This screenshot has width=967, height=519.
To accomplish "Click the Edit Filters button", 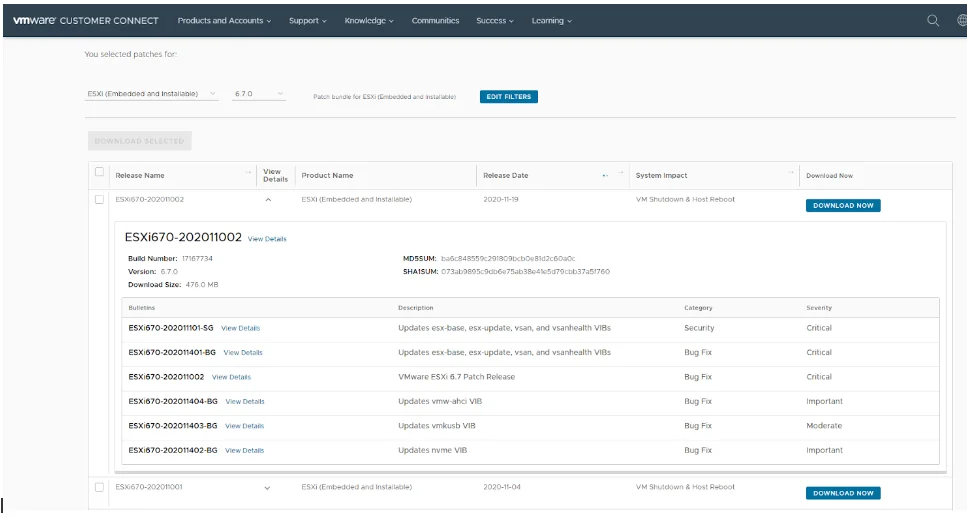I will tap(509, 97).
